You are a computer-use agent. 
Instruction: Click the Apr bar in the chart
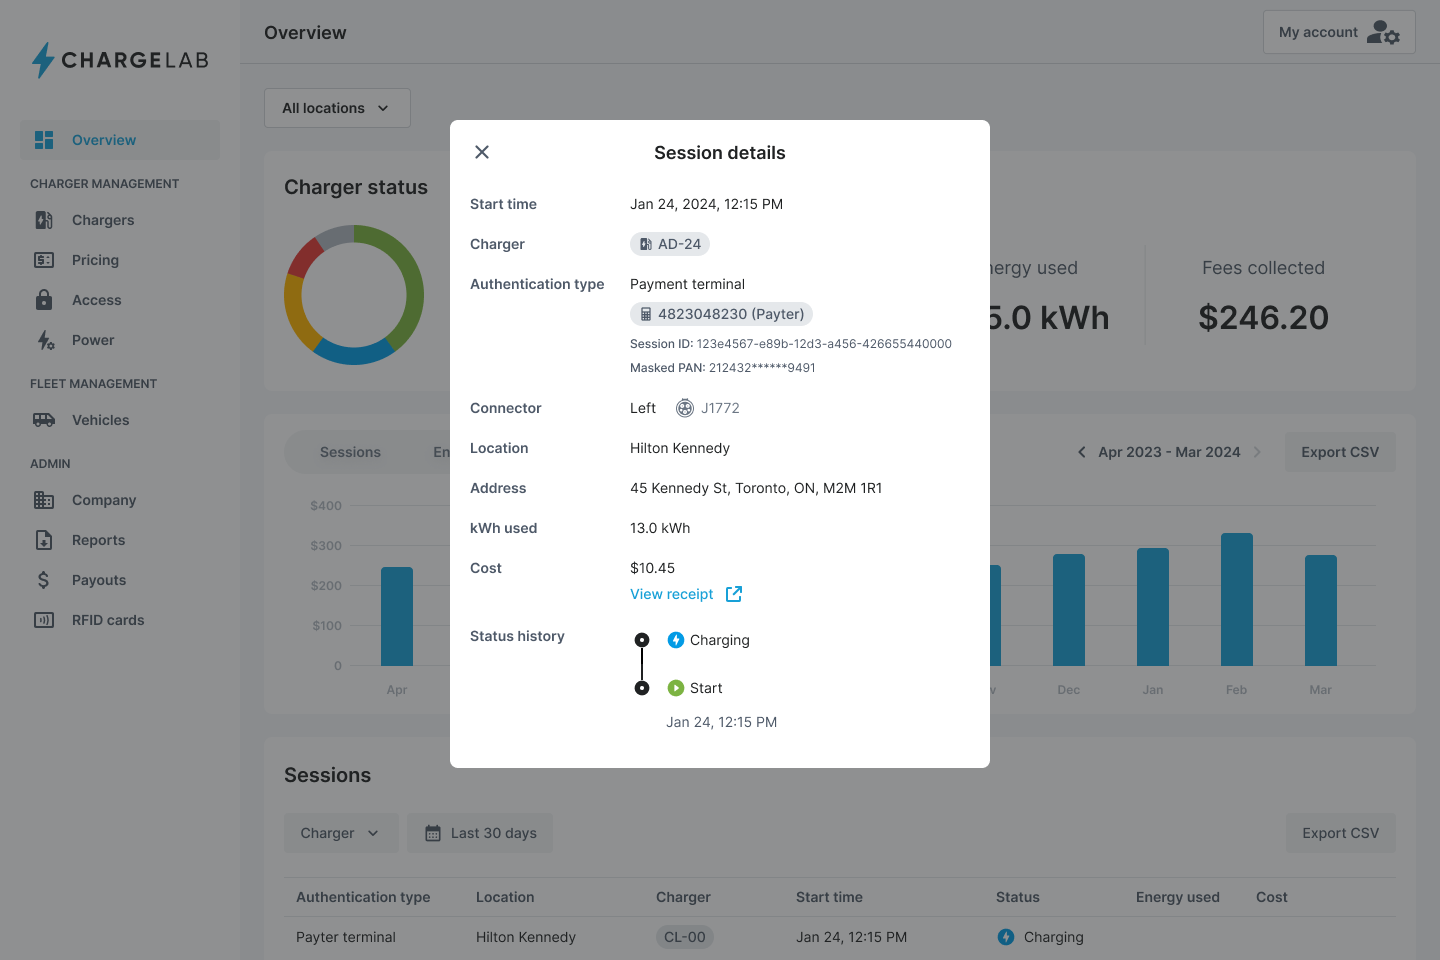pos(397,616)
